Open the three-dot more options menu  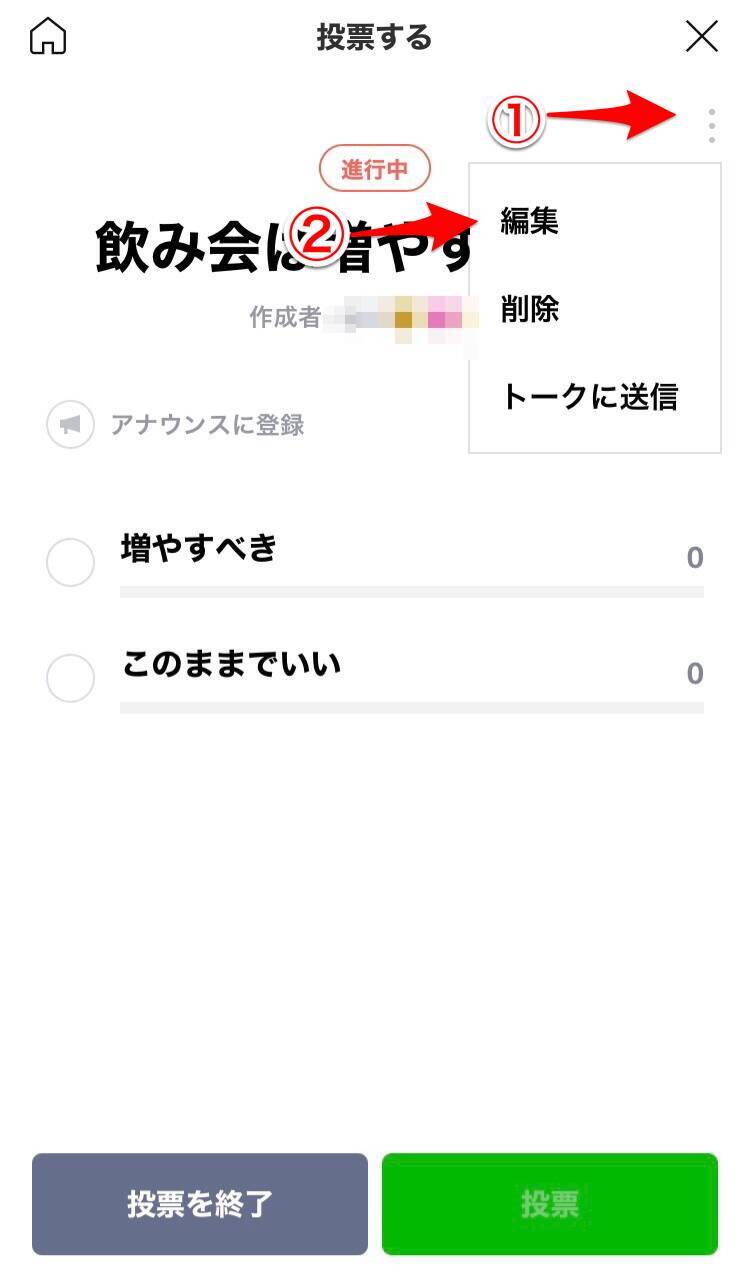(711, 126)
